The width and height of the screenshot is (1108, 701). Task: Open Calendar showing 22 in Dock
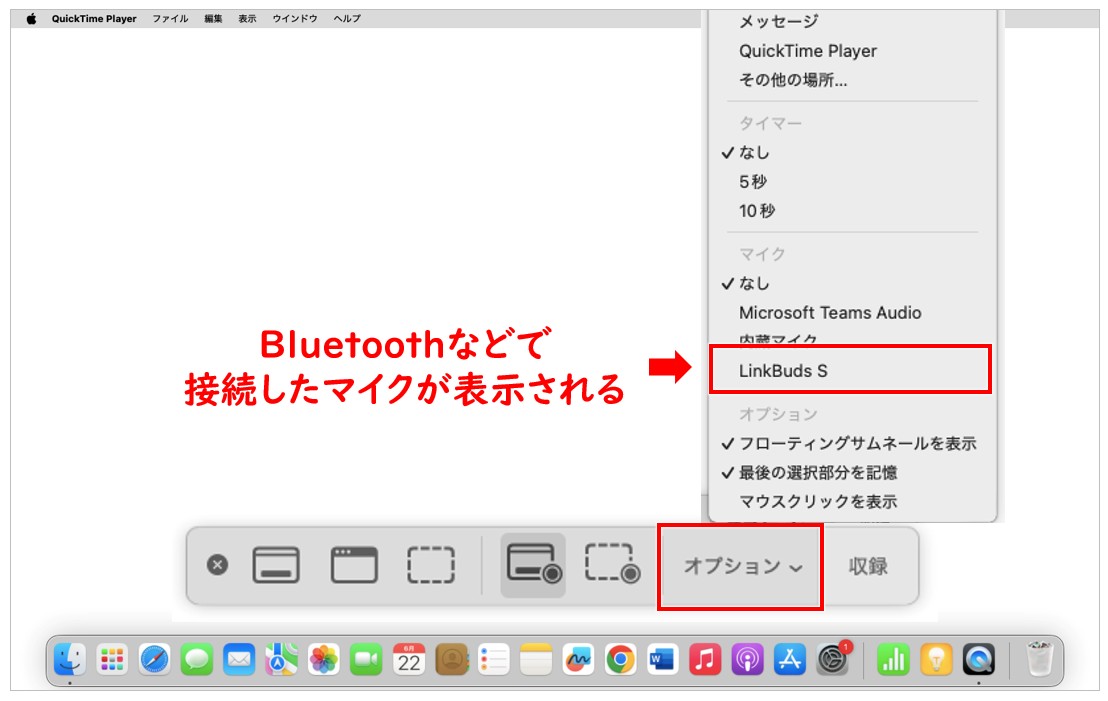pyautogui.click(x=409, y=660)
